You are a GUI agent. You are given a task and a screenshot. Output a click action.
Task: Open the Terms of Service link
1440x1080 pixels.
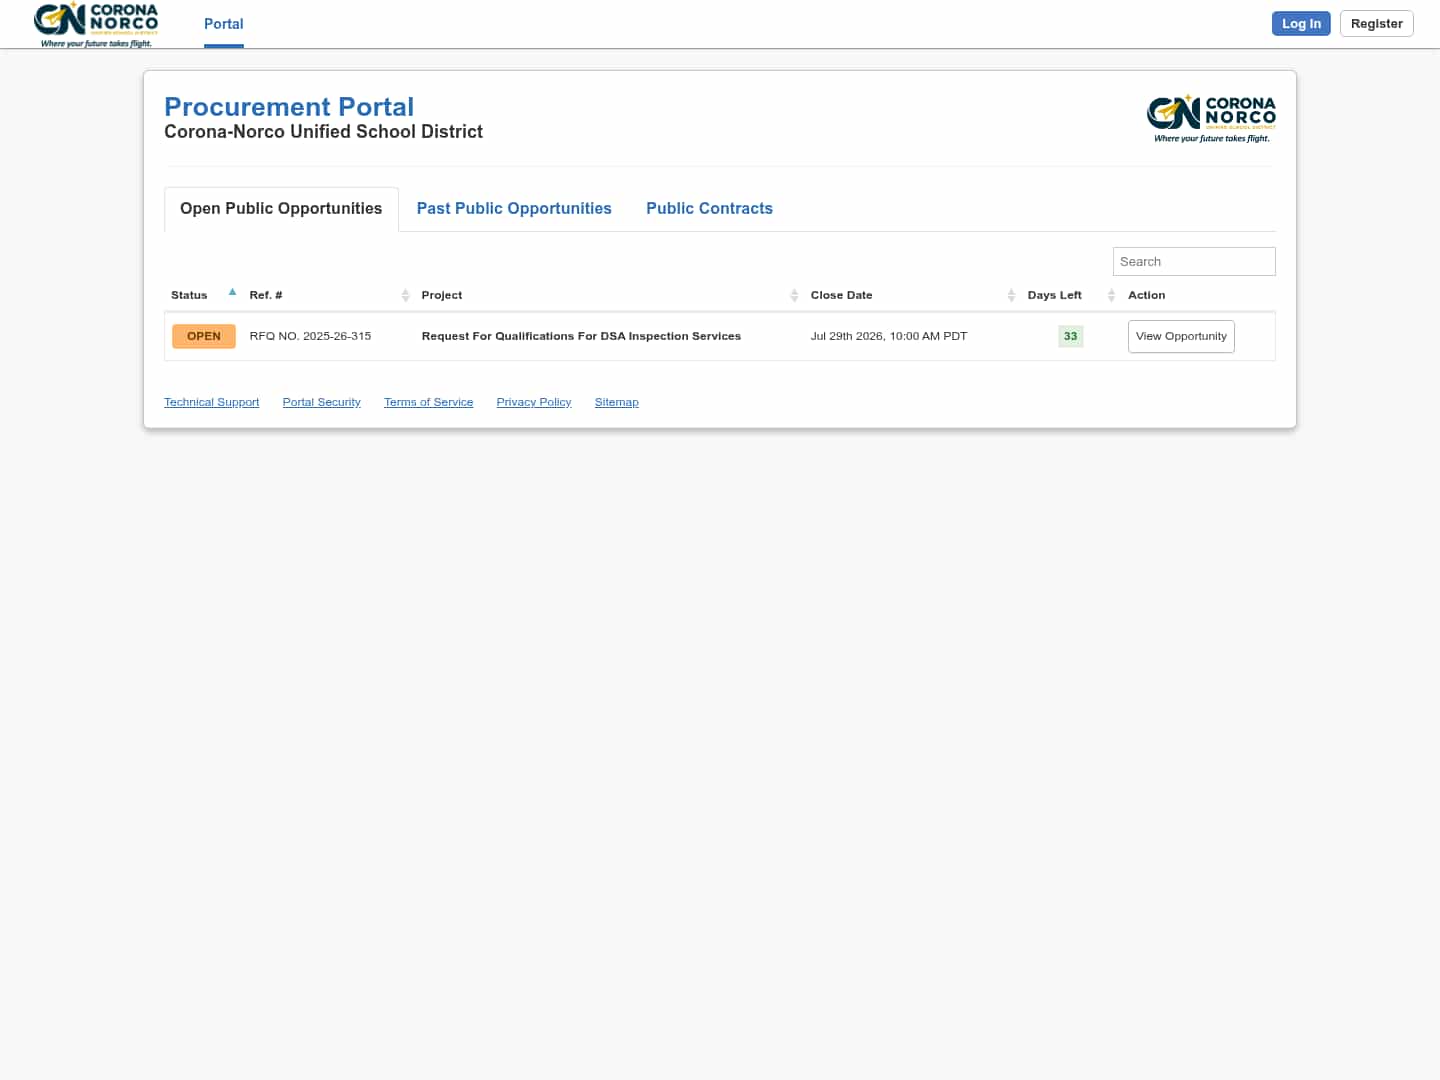(x=428, y=402)
